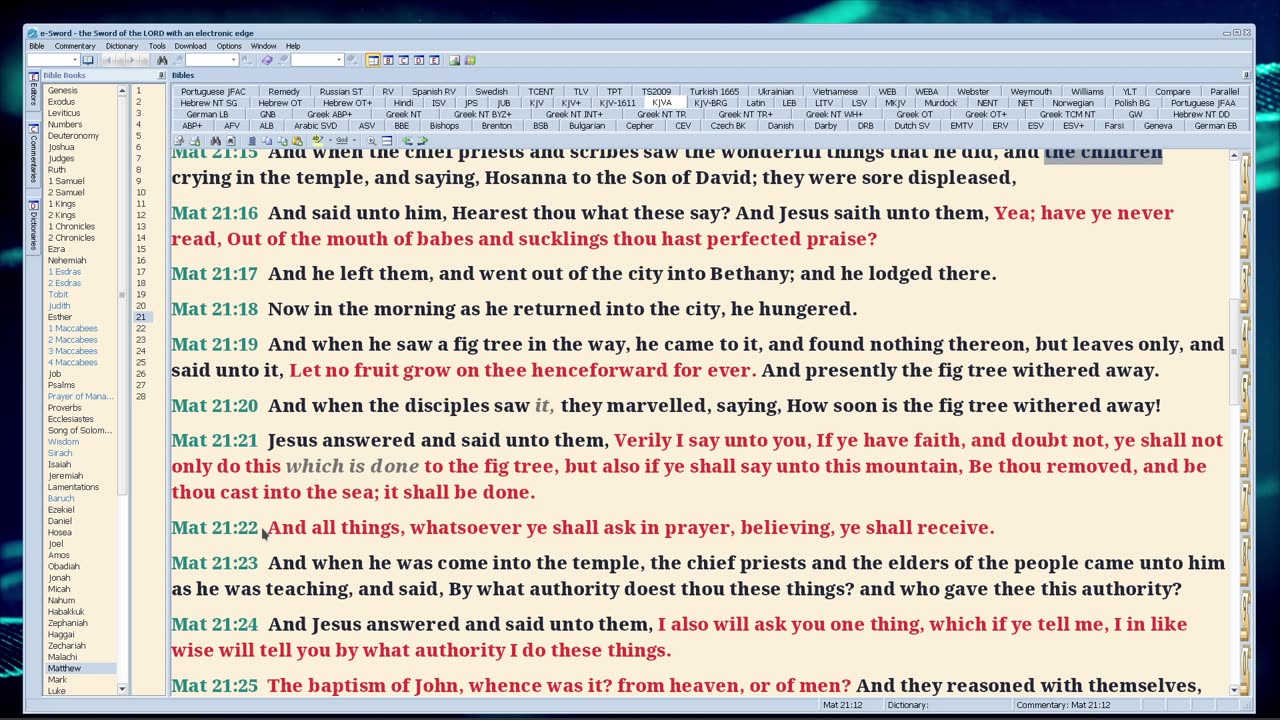Maximize Bible view with B layout icon
1280x720 pixels.
coord(388,60)
